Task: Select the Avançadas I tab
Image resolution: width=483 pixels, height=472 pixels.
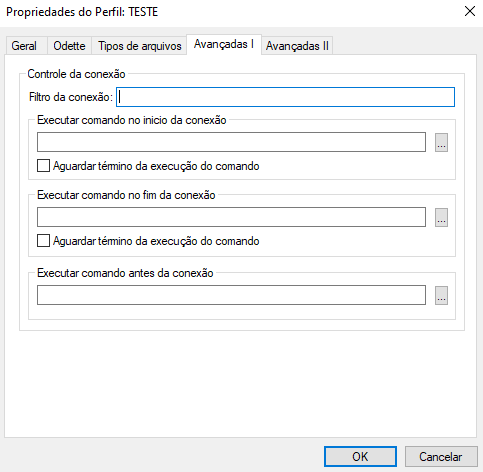Action: coord(224,44)
